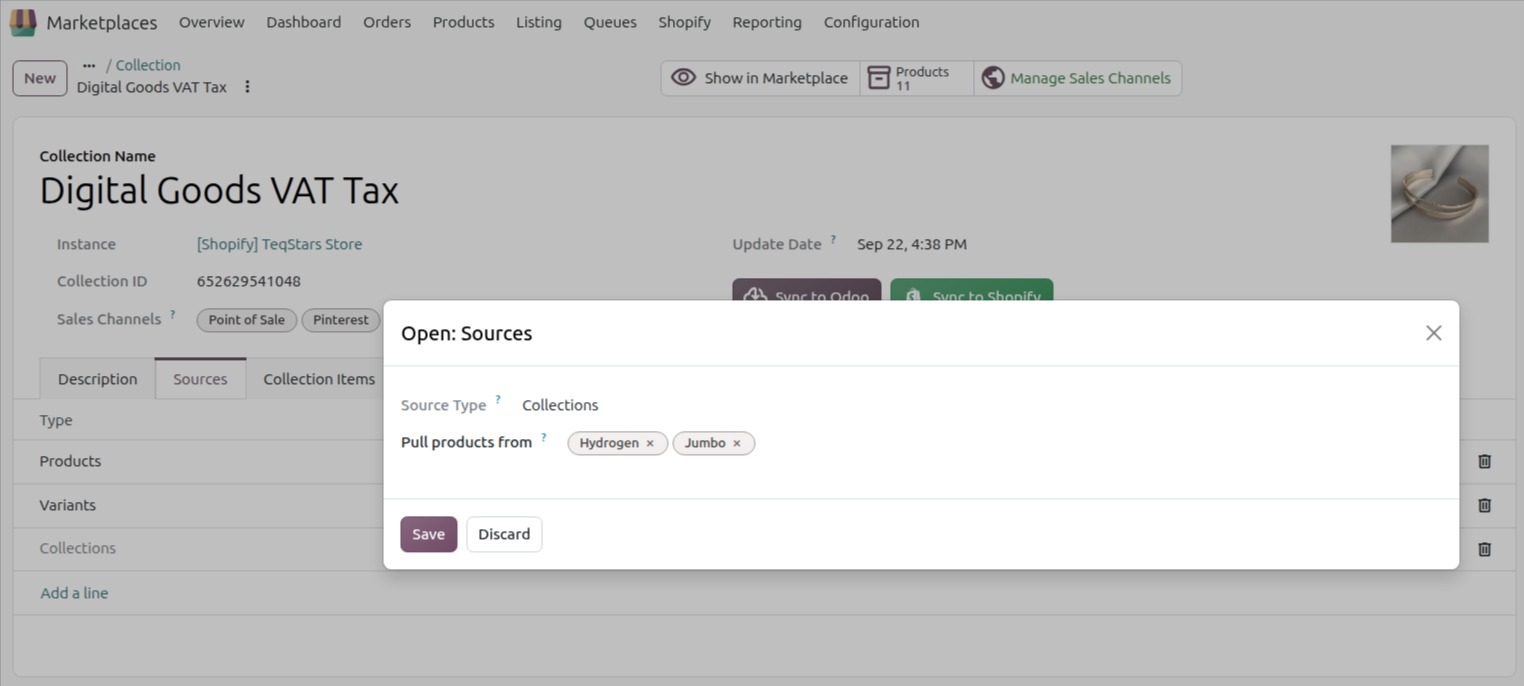Show help for Pull products from
Screen dimensions: 1524x686
click(x=544, y=437)
